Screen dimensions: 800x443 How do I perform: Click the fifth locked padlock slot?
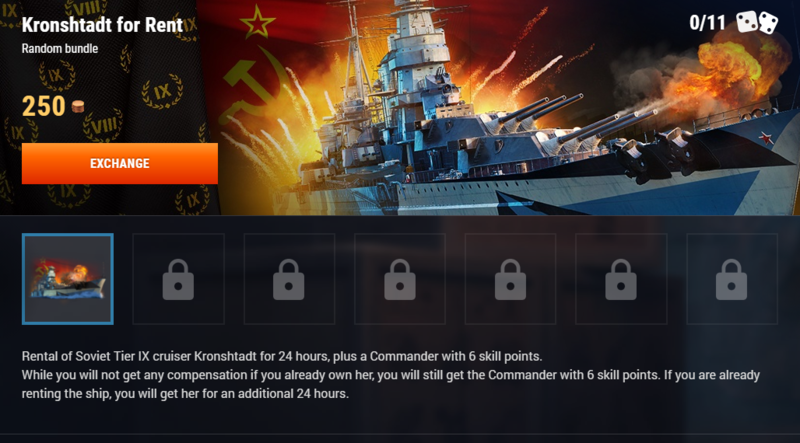[621, 279]
